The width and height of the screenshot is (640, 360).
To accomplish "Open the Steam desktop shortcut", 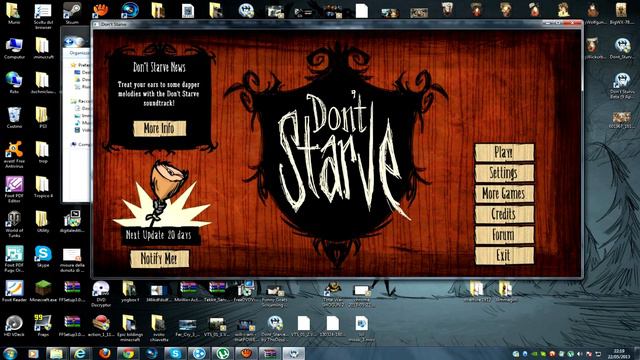I will tap(72, 14).
